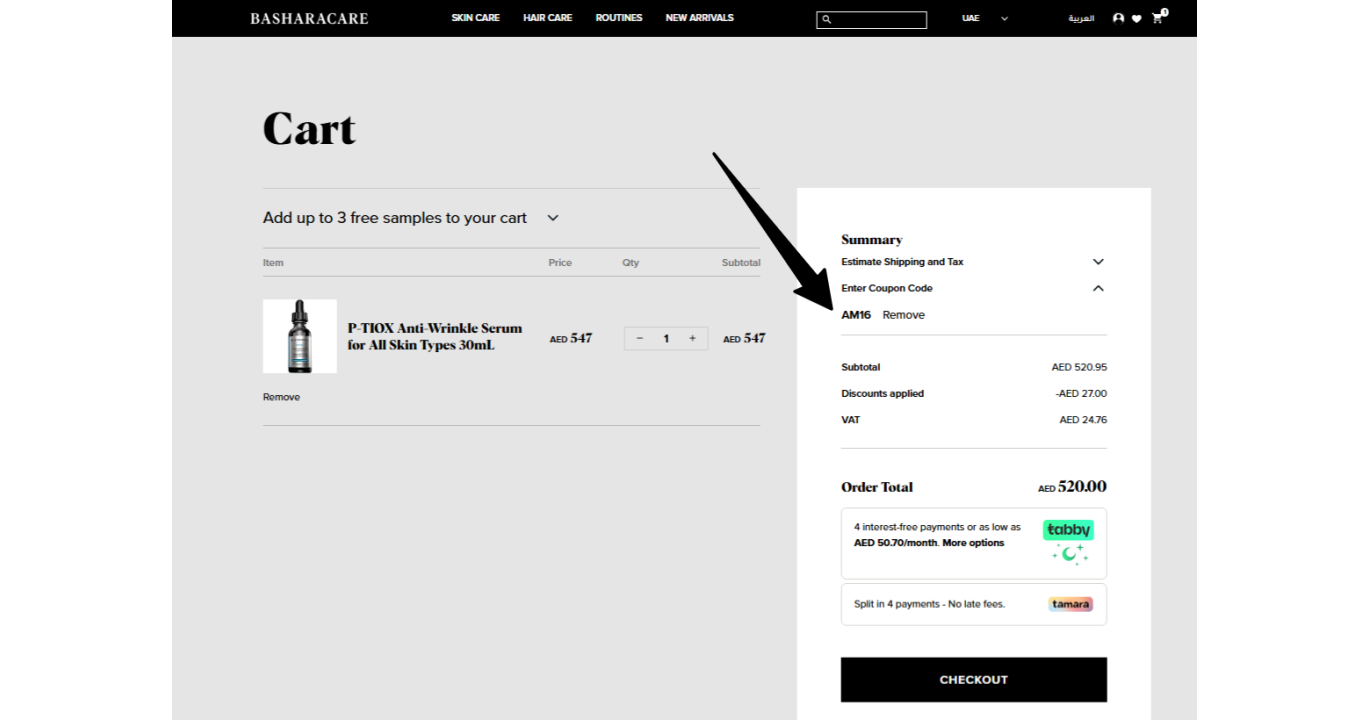
Task: Remove the serum item from cart
Action: pos(281,397)
